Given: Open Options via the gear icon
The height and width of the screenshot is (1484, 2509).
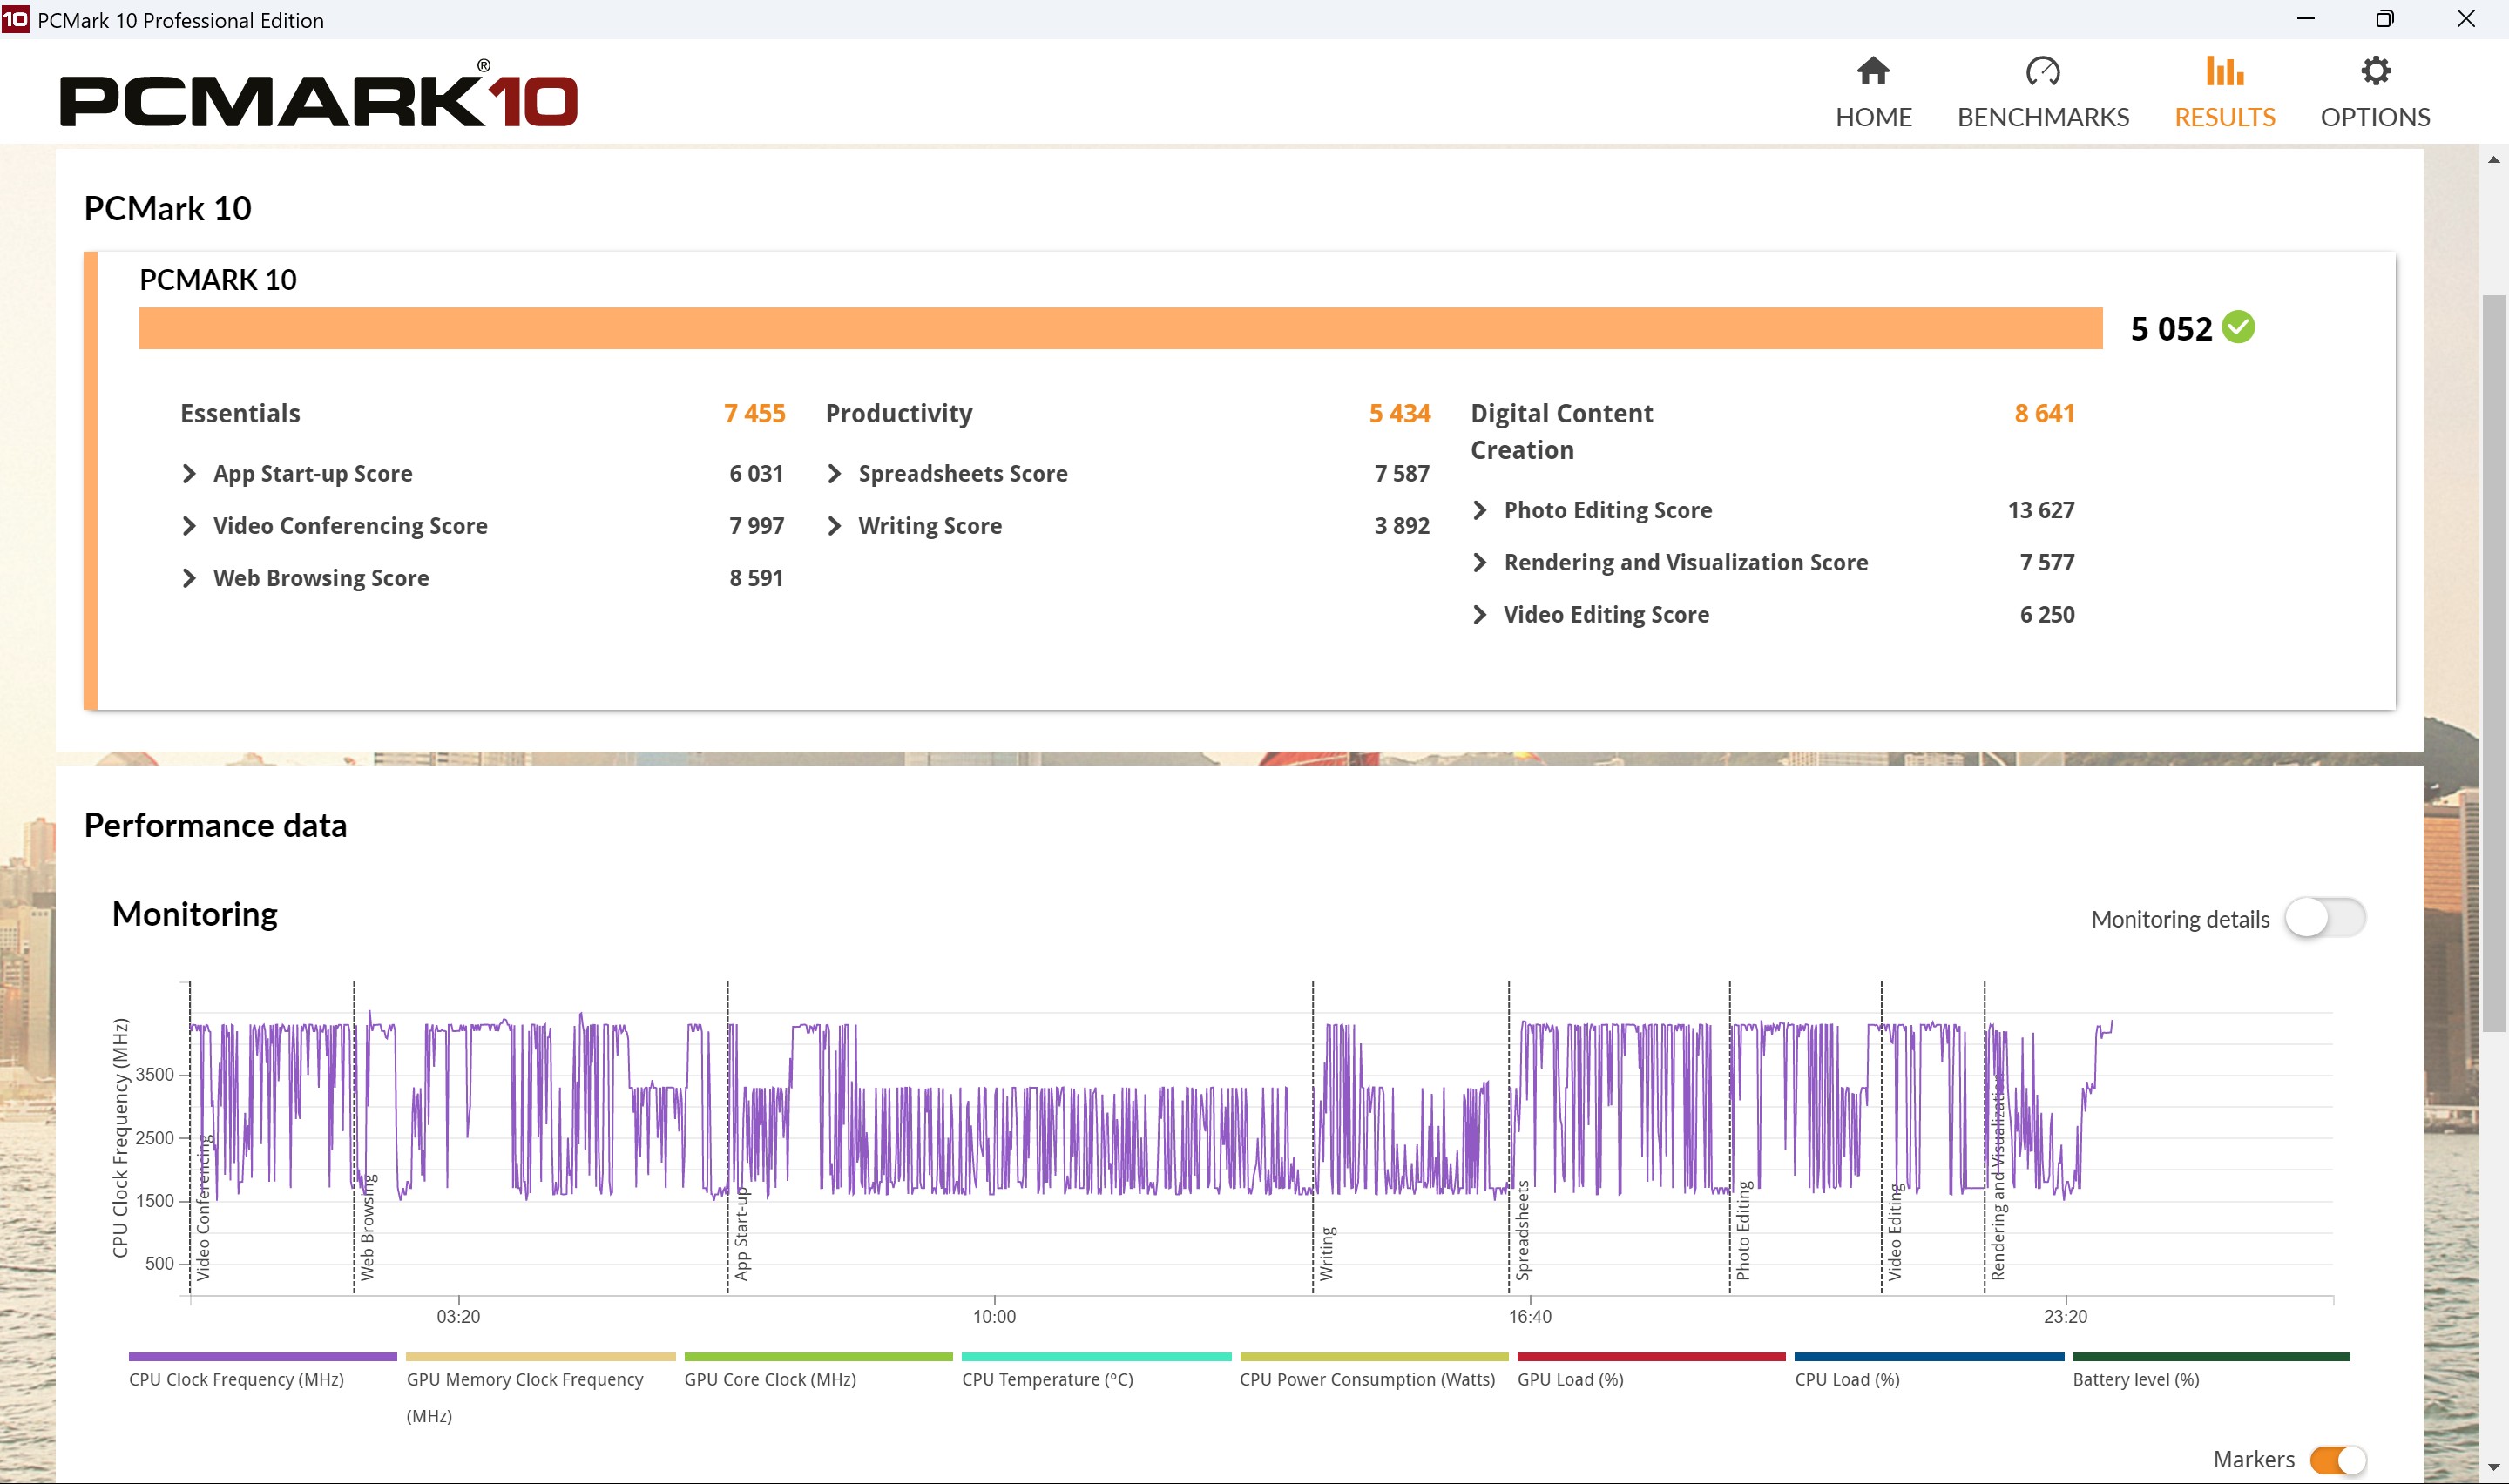Looking at the screenshot, I should [x=2374, y=71].
